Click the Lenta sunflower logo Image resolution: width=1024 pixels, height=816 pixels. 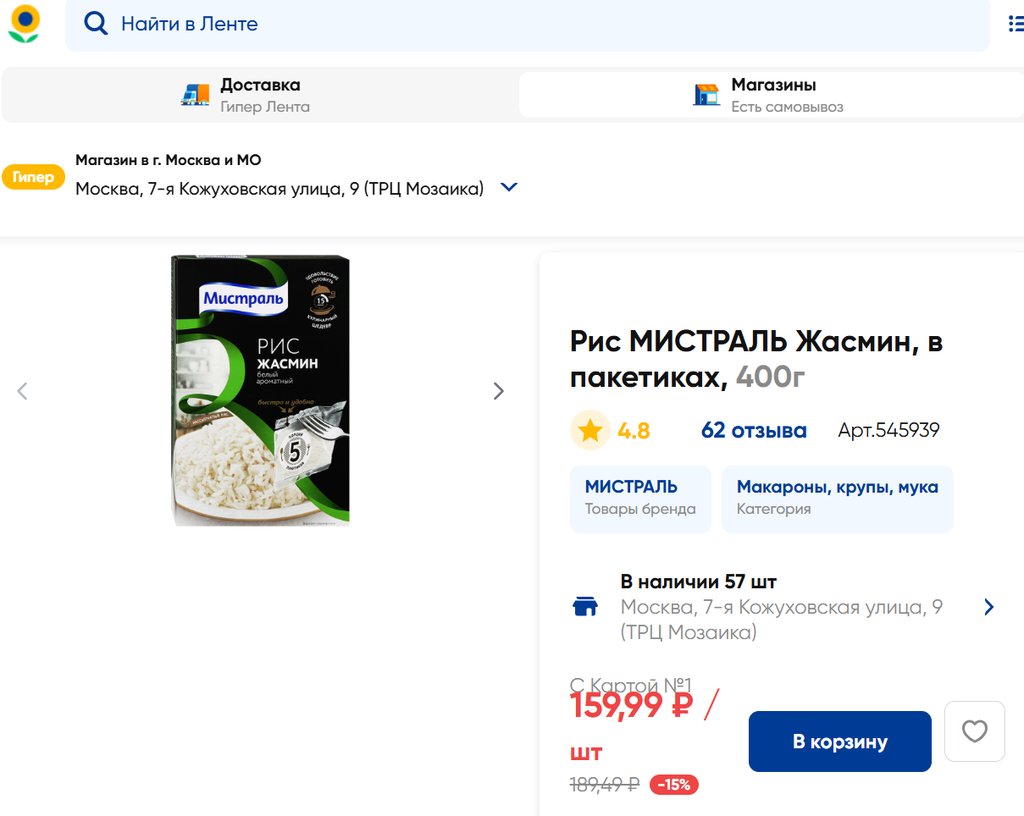pyautogui.click(x=24, y=23)
